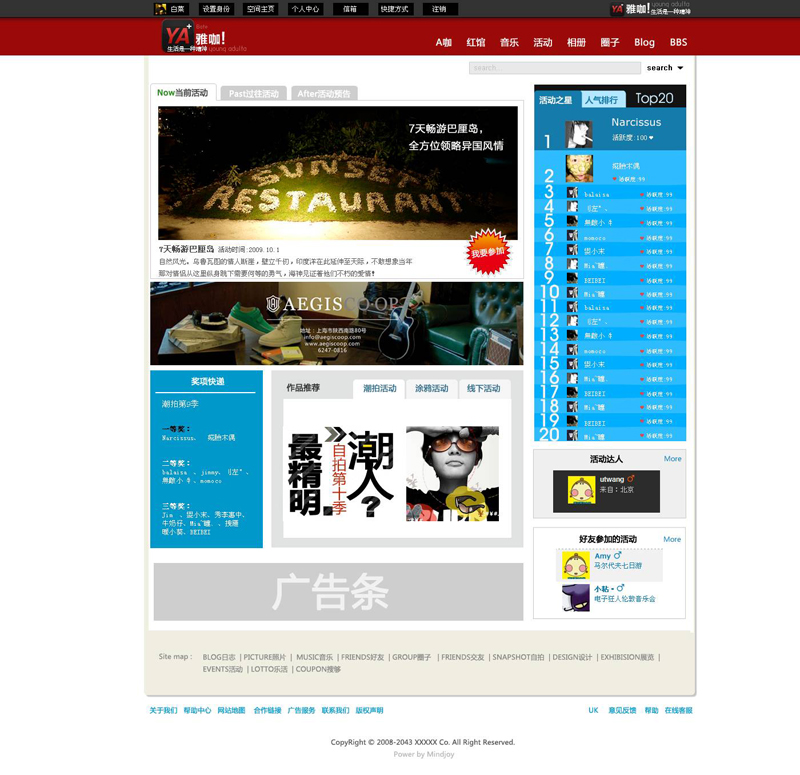
Task: Click Narcissus avatar in rank 1
Action: pos(578,135)
